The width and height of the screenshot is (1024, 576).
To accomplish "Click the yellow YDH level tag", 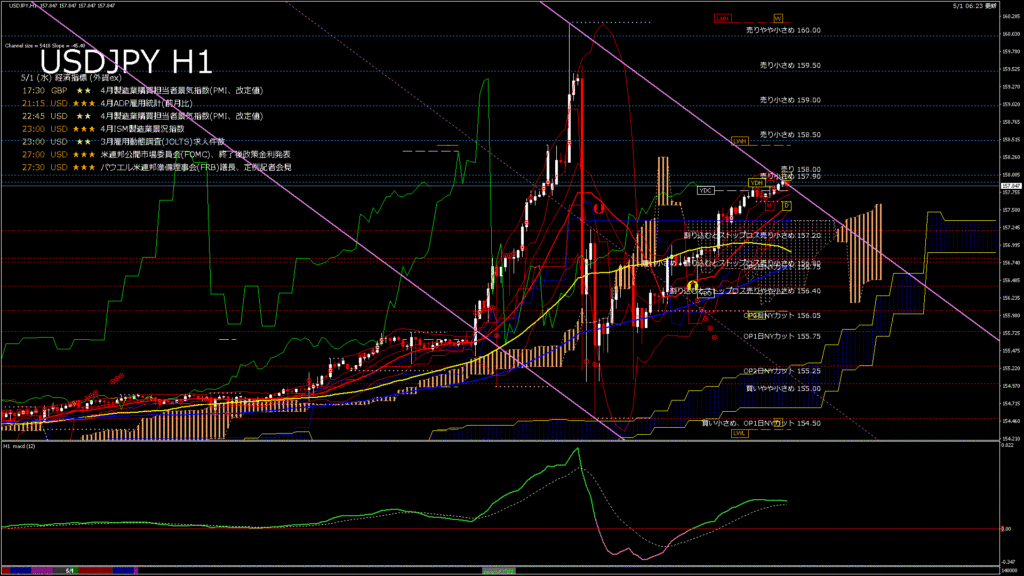I will click(x=756, y=183).
